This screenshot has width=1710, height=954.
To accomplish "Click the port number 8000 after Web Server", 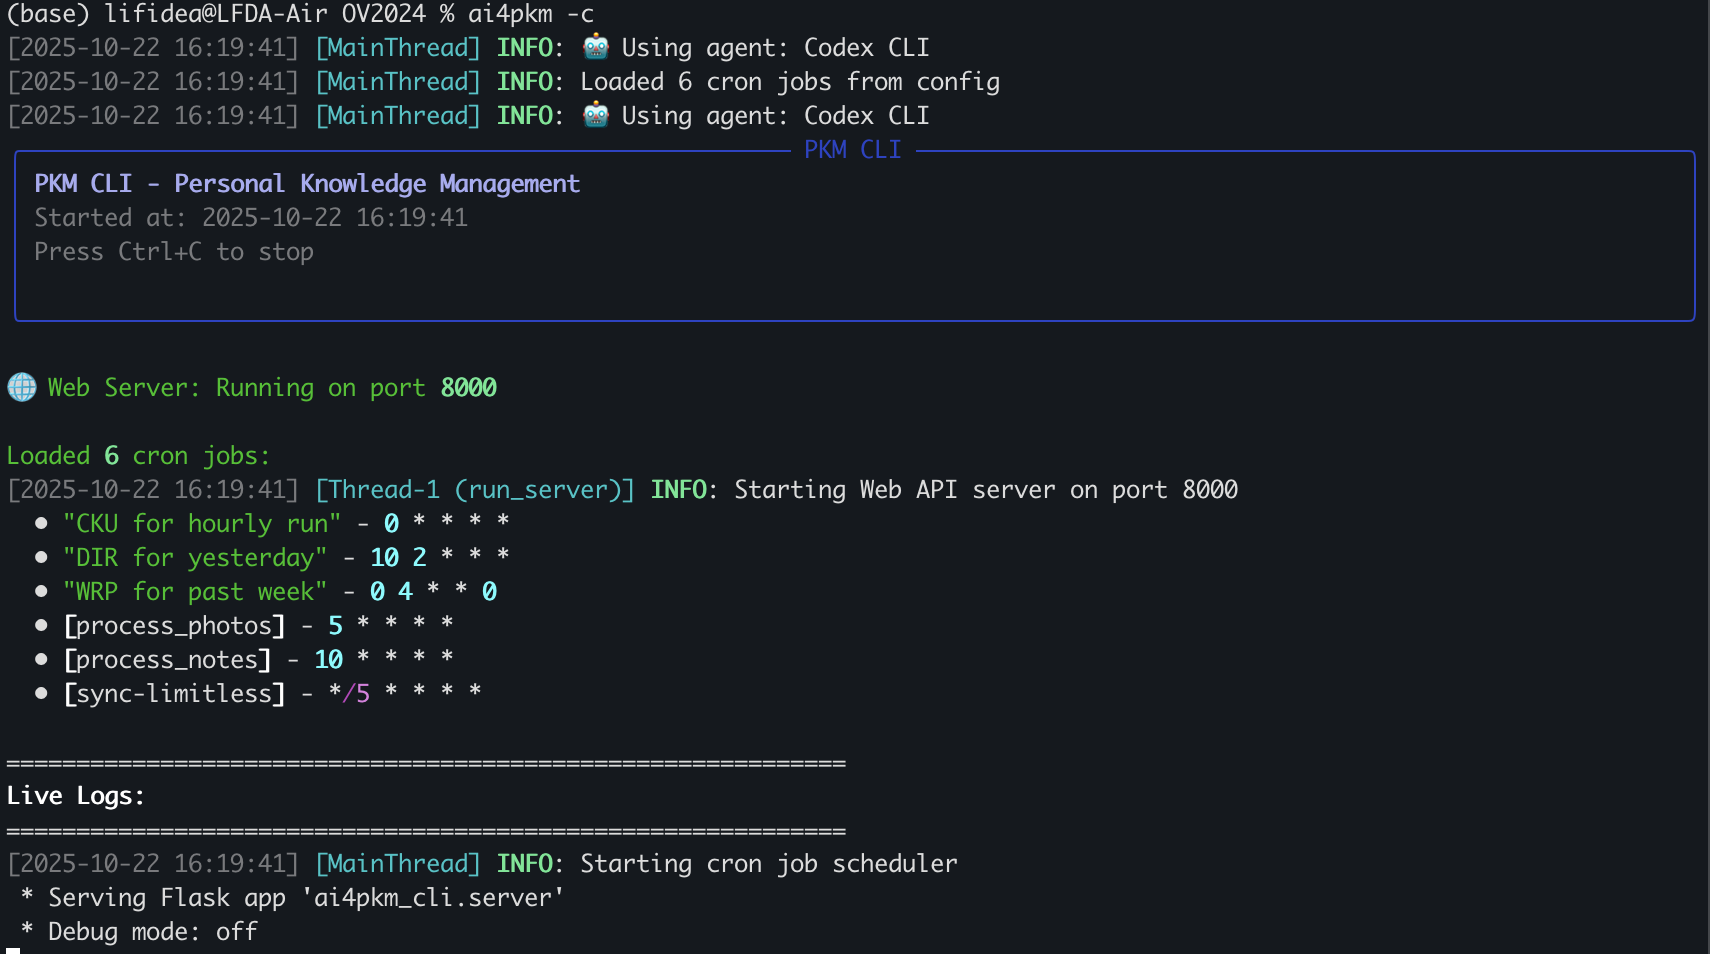I will click(x=468, y=387).
